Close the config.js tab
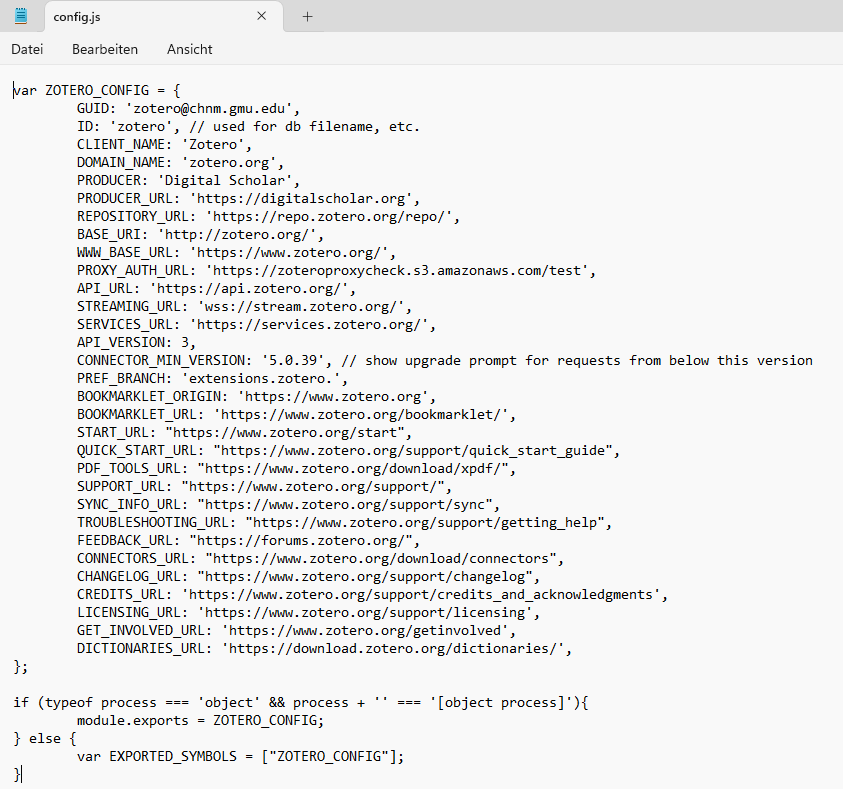Screen dimensions: 843x789 [x=262, y=16]
